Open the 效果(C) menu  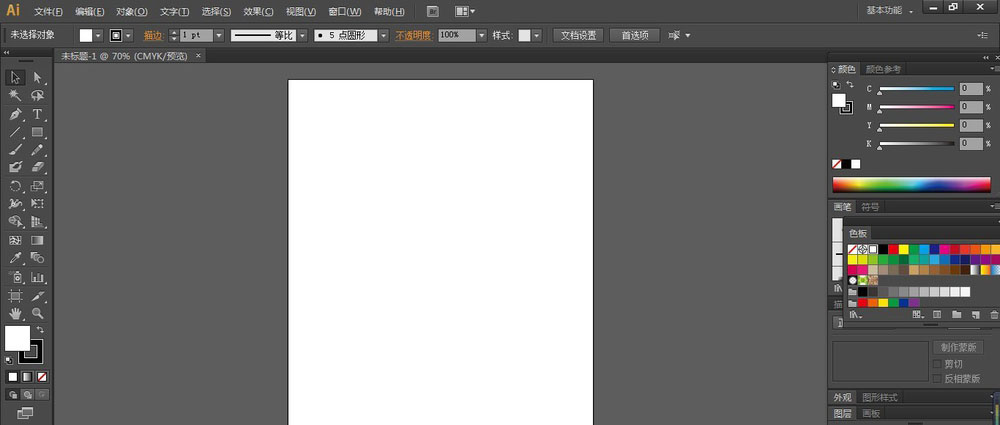(x=259, y=12)
